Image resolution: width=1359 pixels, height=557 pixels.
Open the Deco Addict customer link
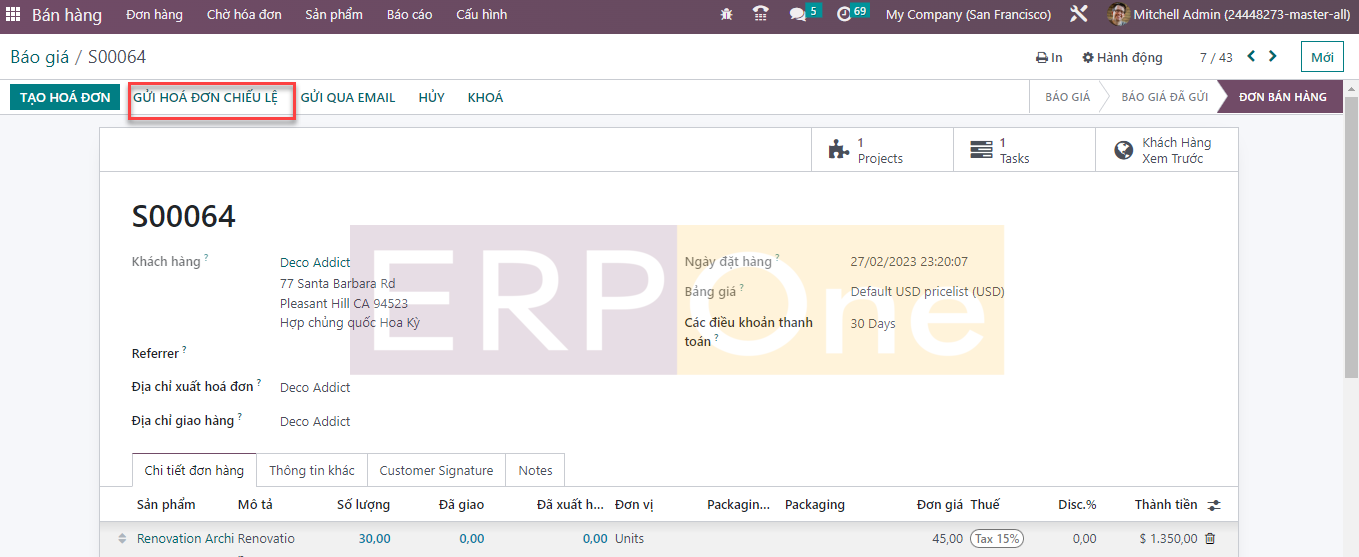[x=315, y=262]
